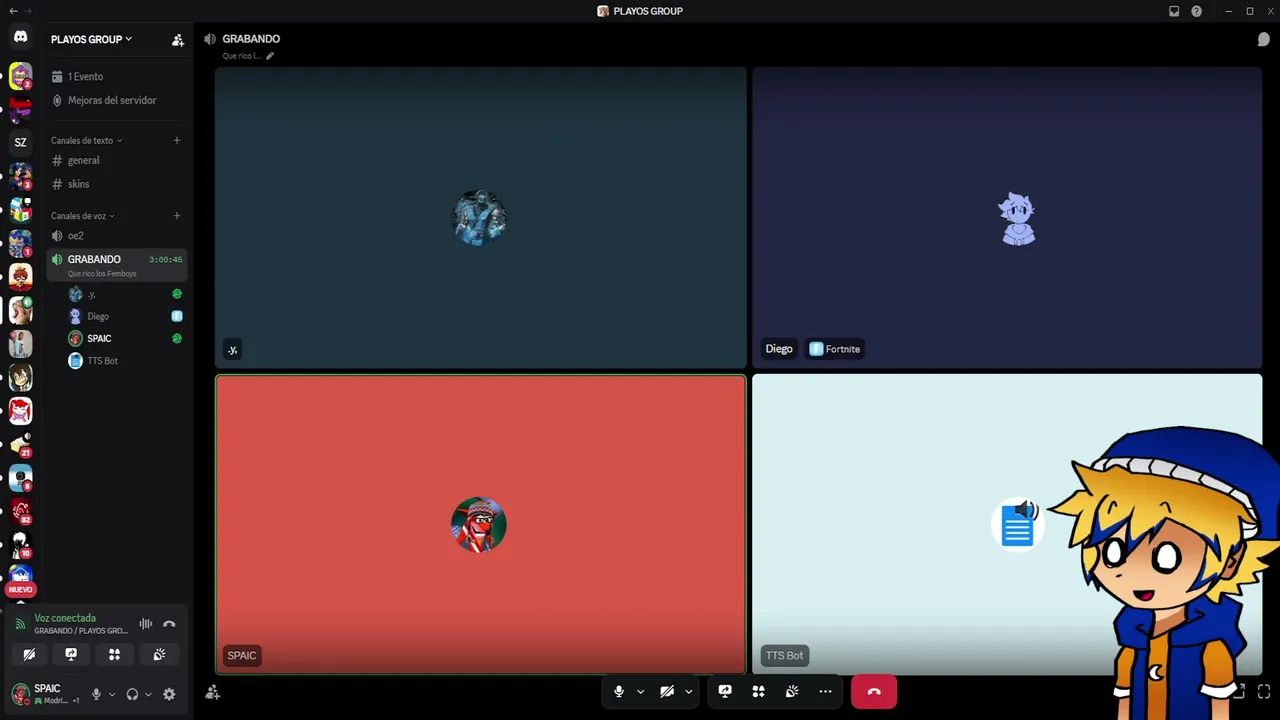Open user settings gear
Image resolution: width=1280 pixels, height=720 pixels.
[169, 694]
